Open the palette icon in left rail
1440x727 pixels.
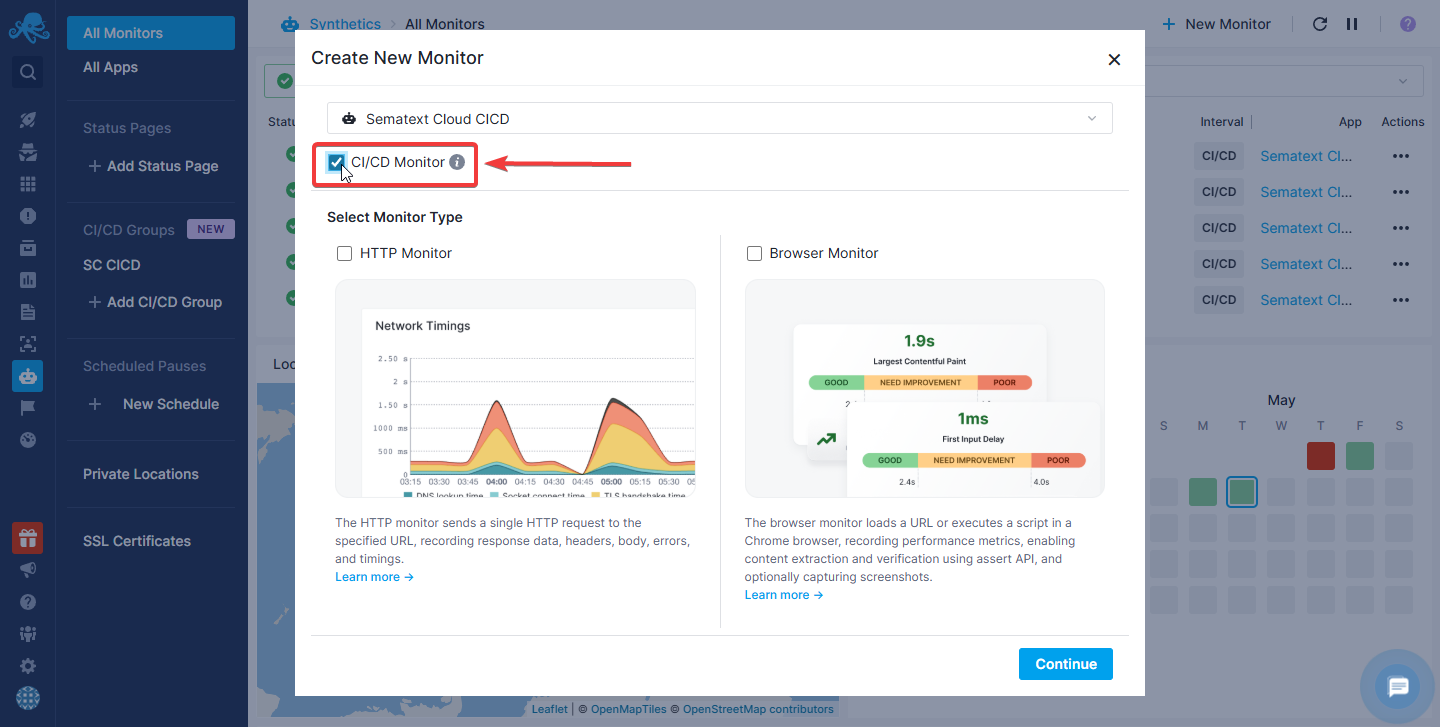coord(28,440)
